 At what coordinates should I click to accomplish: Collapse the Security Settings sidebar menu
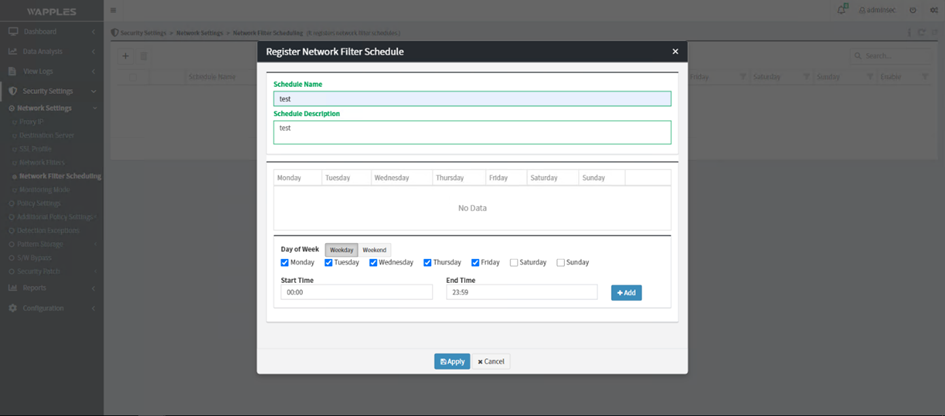(50, 91)
